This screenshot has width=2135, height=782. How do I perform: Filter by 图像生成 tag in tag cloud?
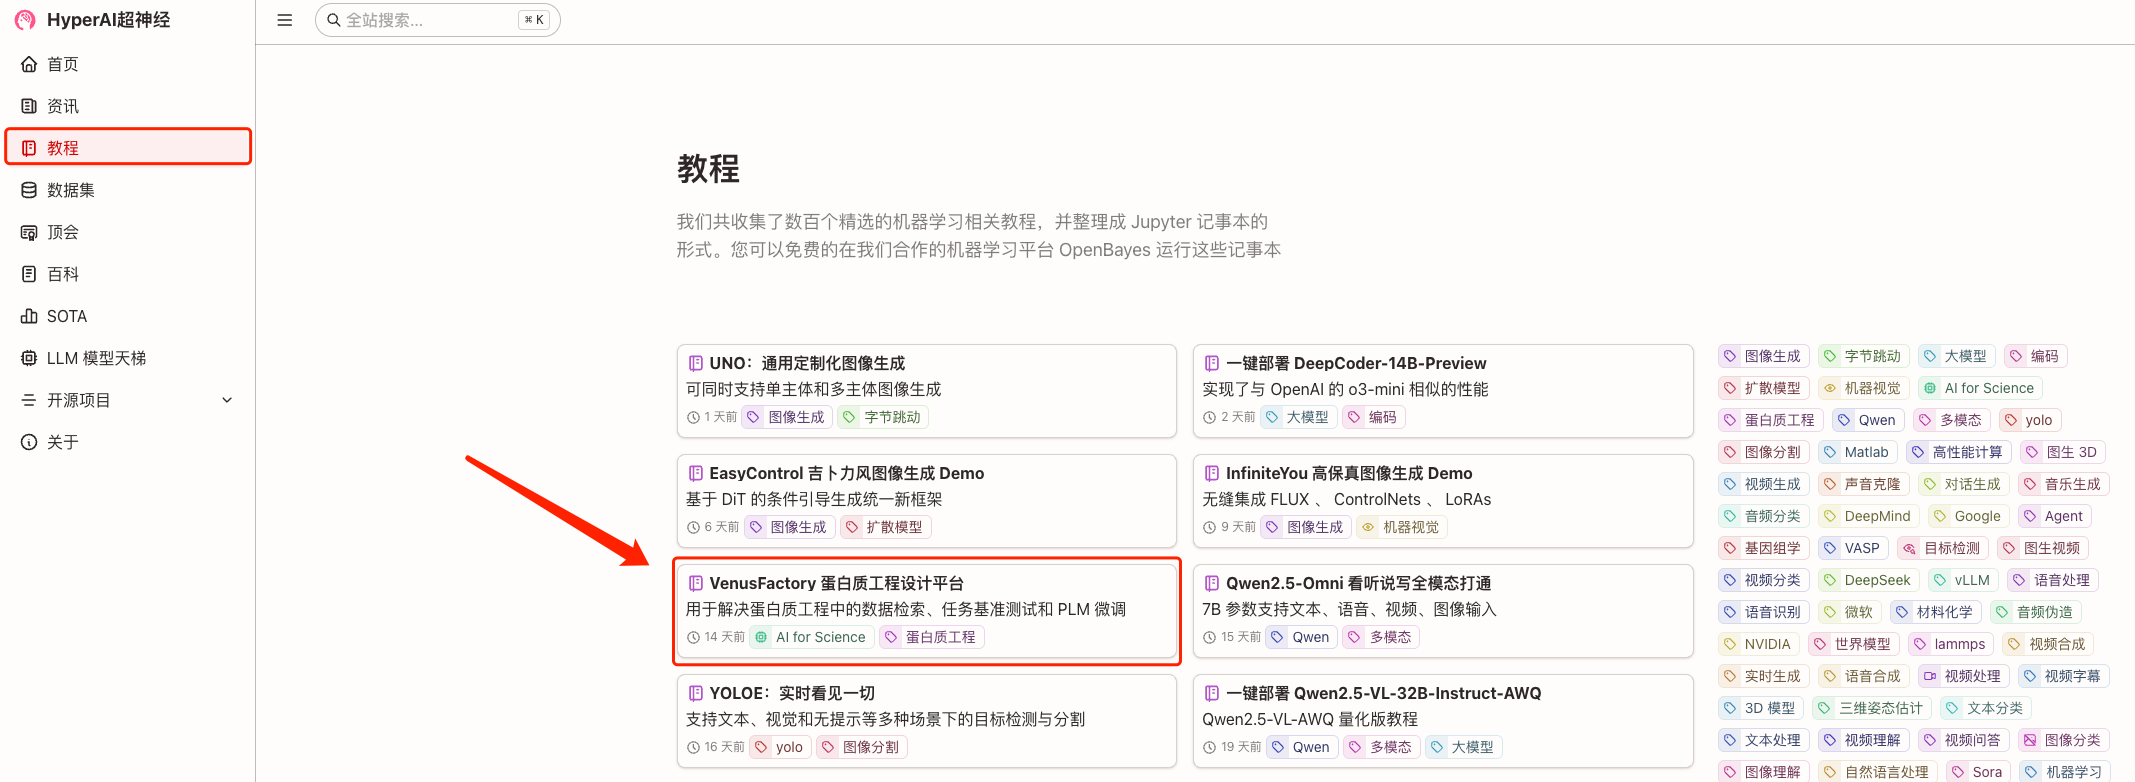coord(1763,356)
